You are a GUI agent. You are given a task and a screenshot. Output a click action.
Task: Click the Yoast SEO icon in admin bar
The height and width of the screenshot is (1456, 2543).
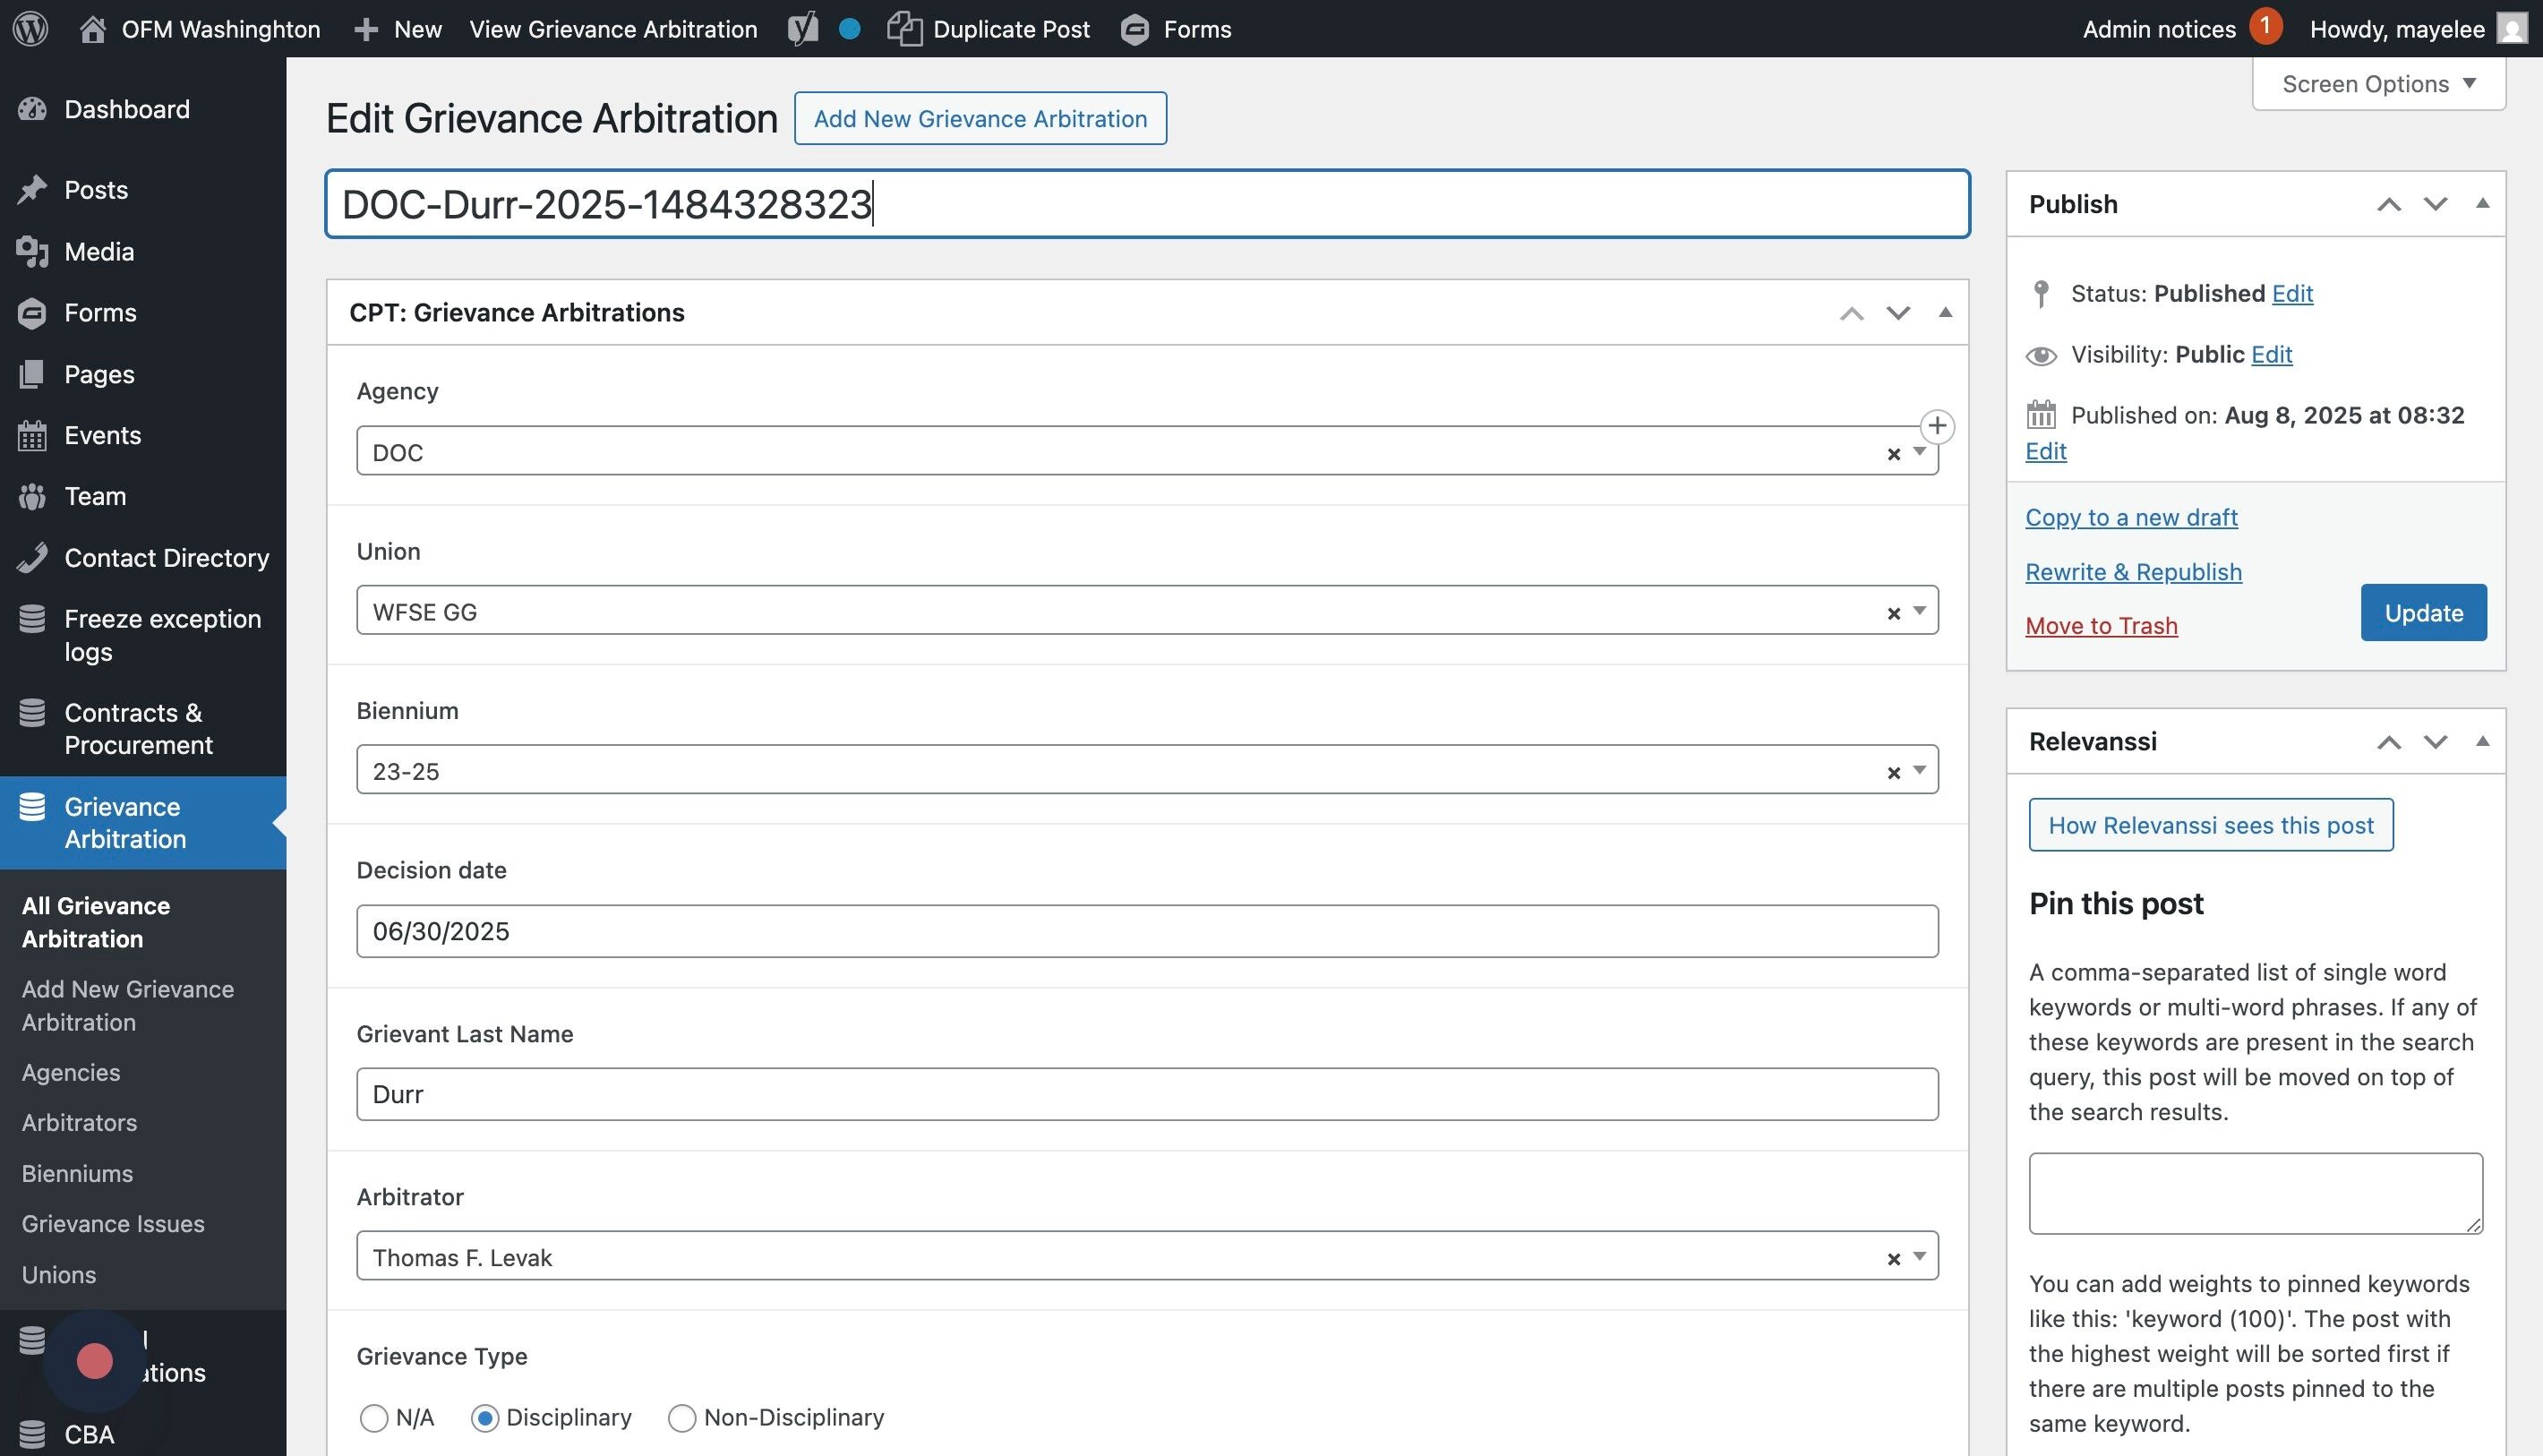point(802,28)
